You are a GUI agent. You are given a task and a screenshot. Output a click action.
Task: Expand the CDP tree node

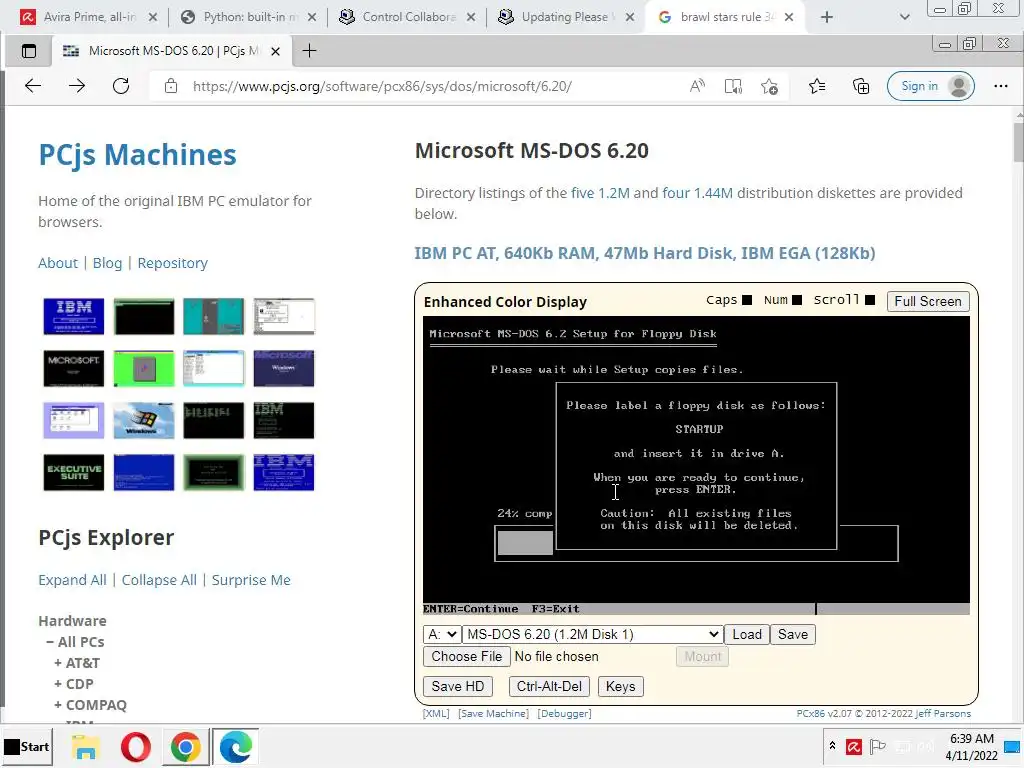pos(58,684)
